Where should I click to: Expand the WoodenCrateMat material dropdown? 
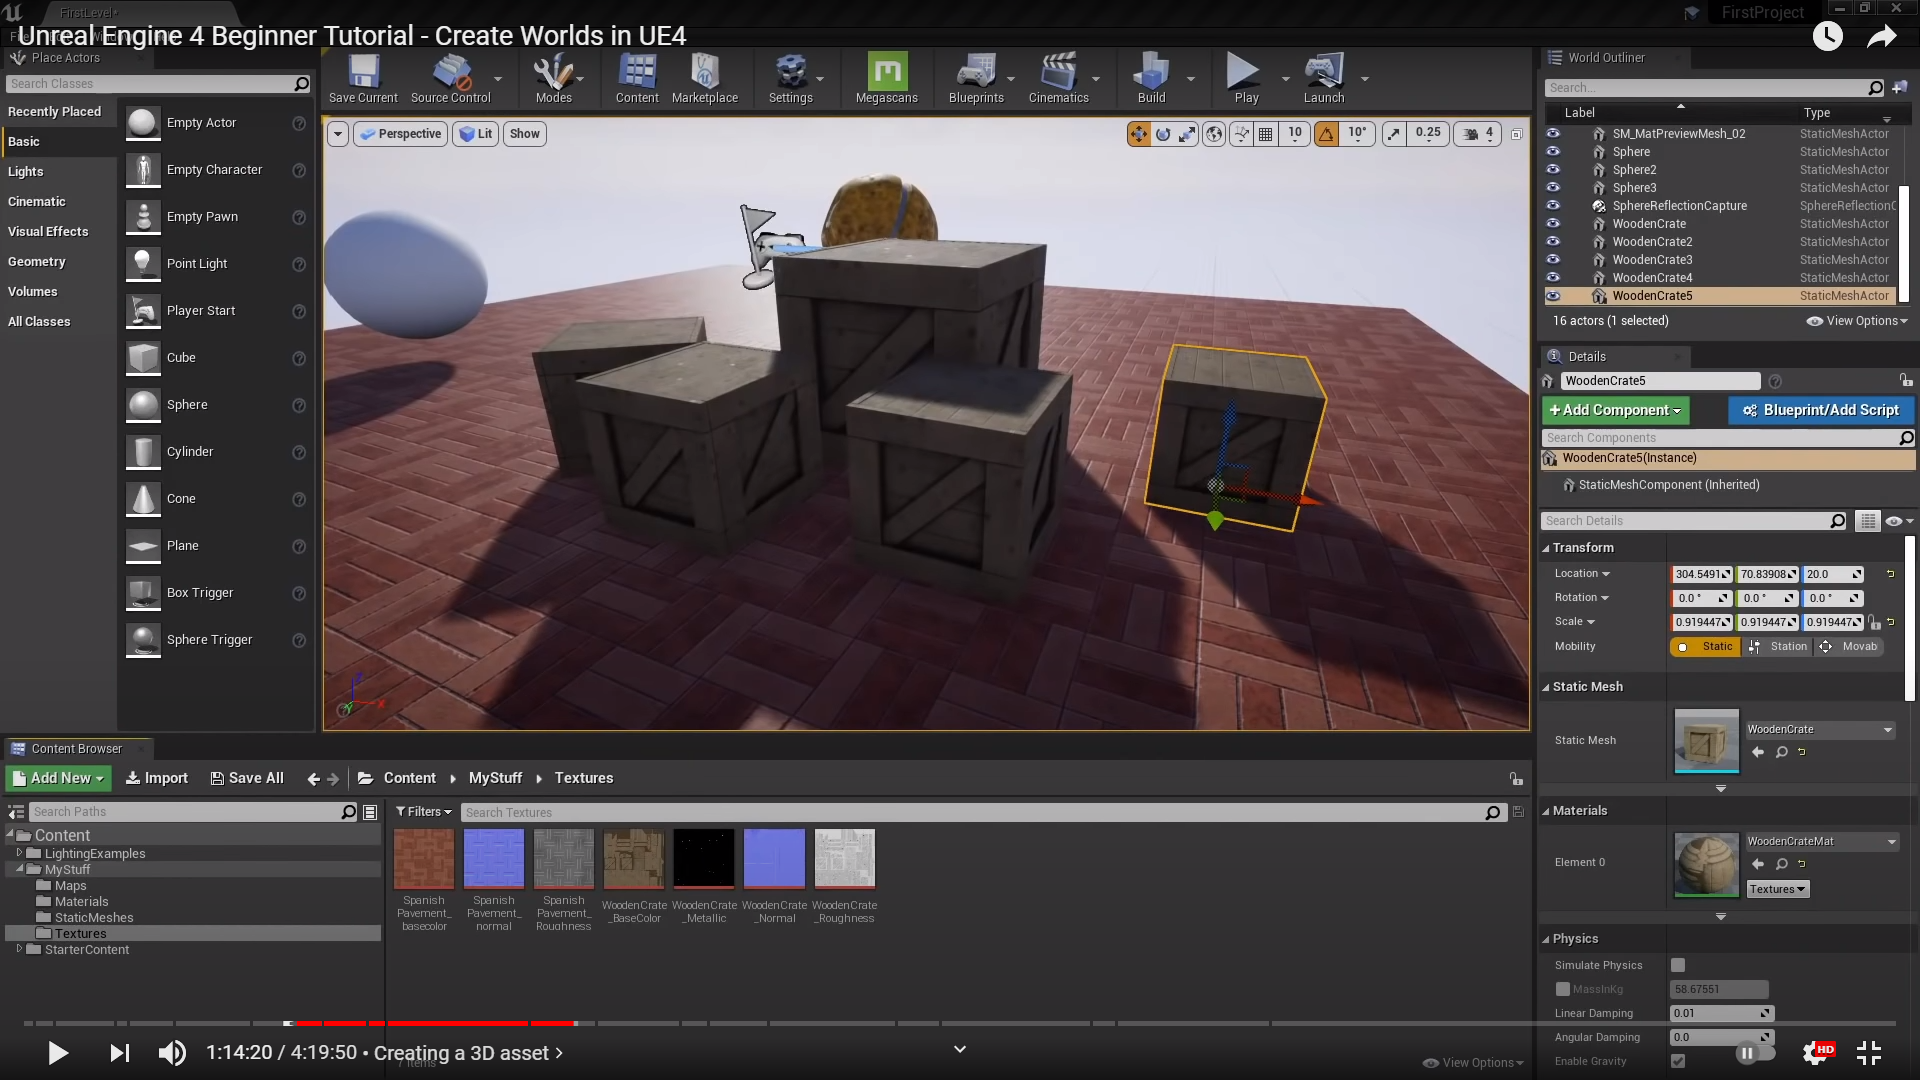[x=1891, y=842]
